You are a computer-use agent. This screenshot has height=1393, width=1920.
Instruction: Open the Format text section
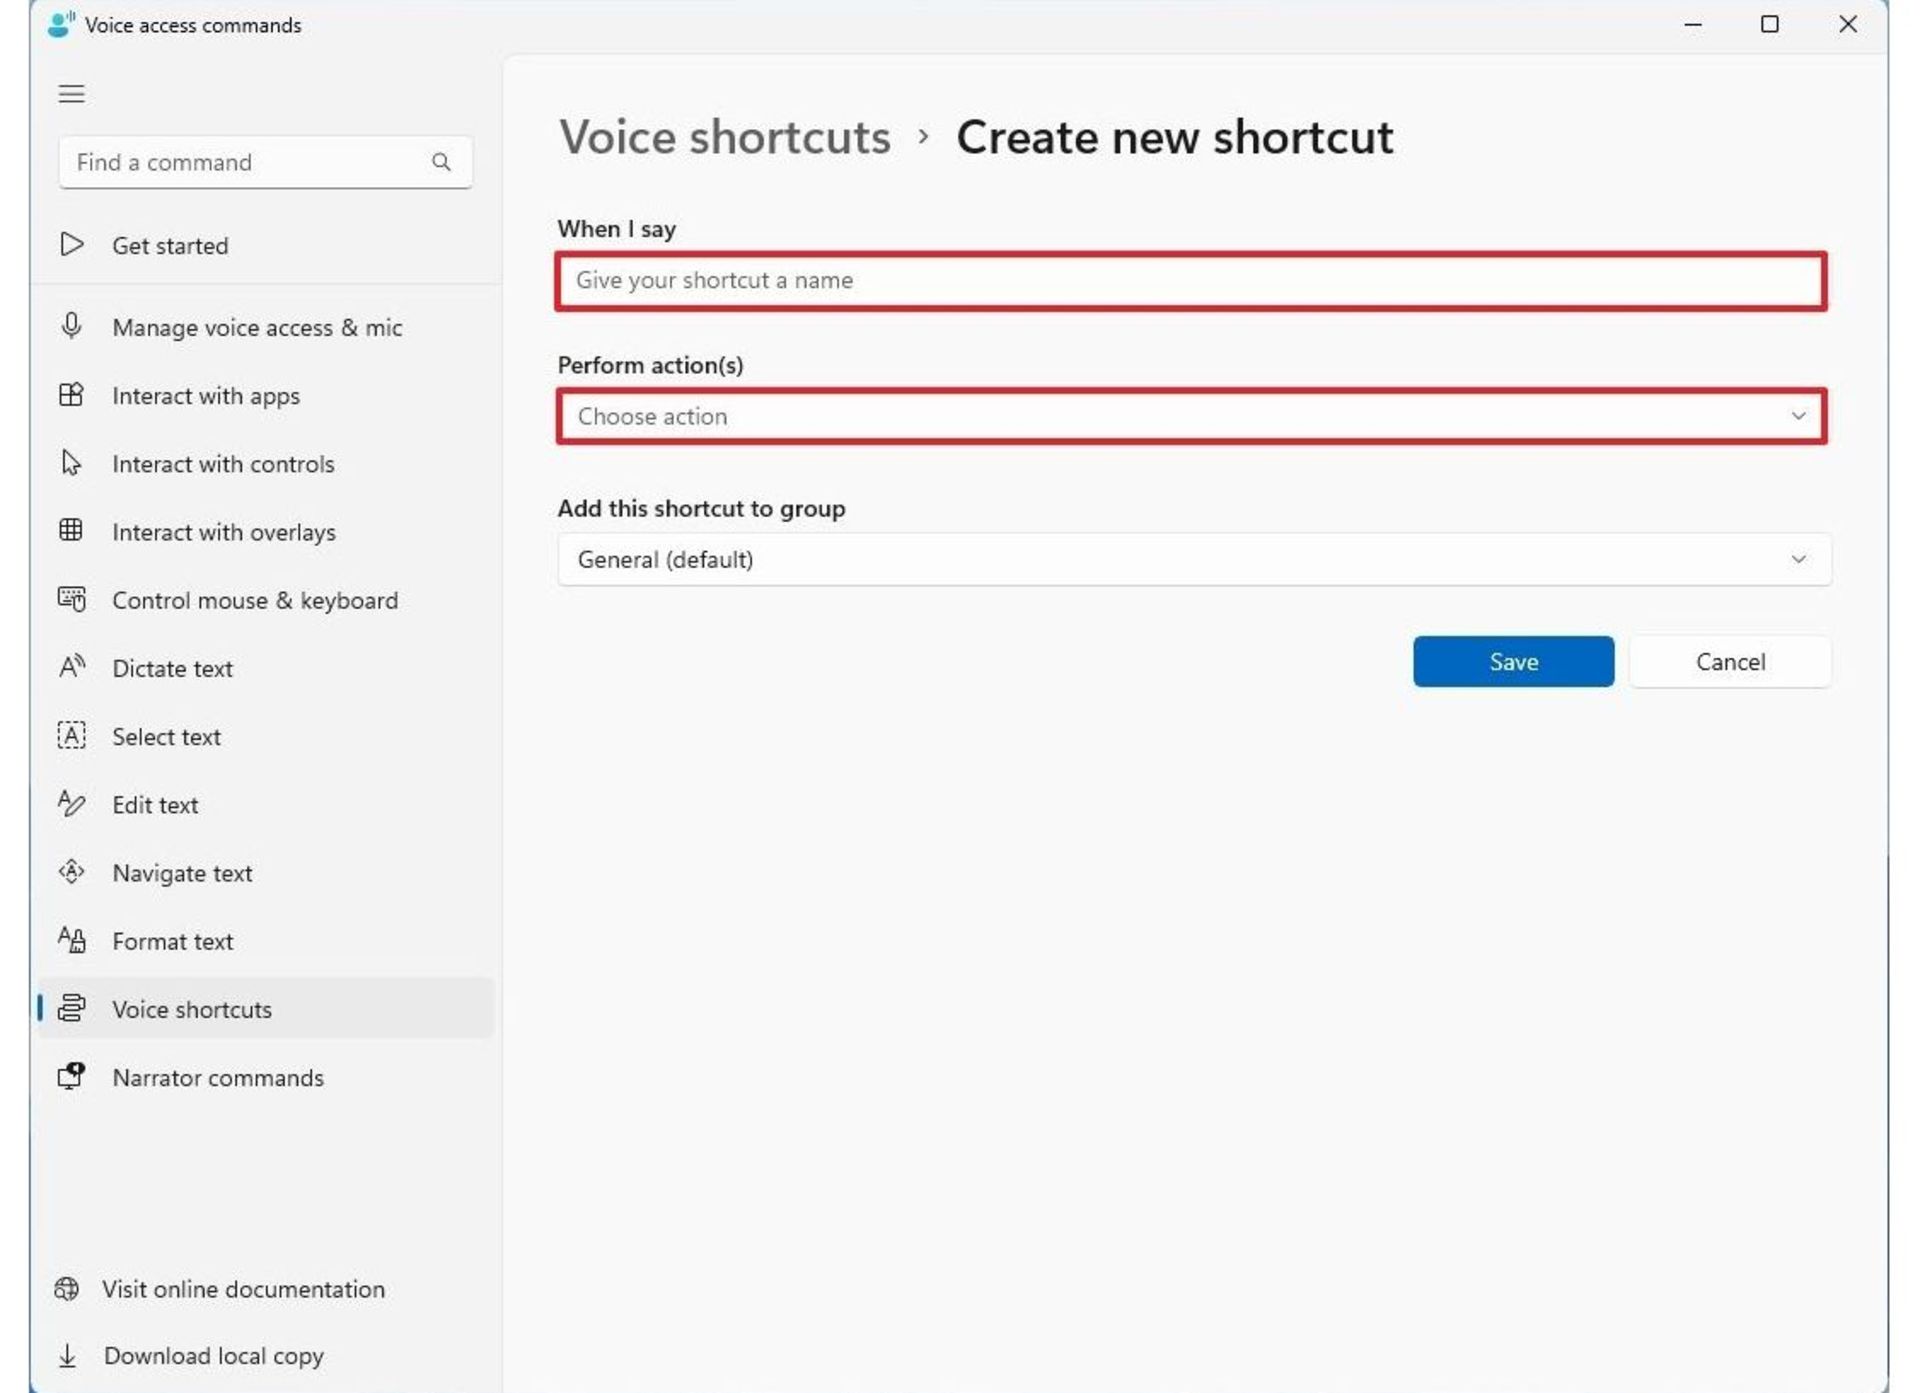coord(172,941)
